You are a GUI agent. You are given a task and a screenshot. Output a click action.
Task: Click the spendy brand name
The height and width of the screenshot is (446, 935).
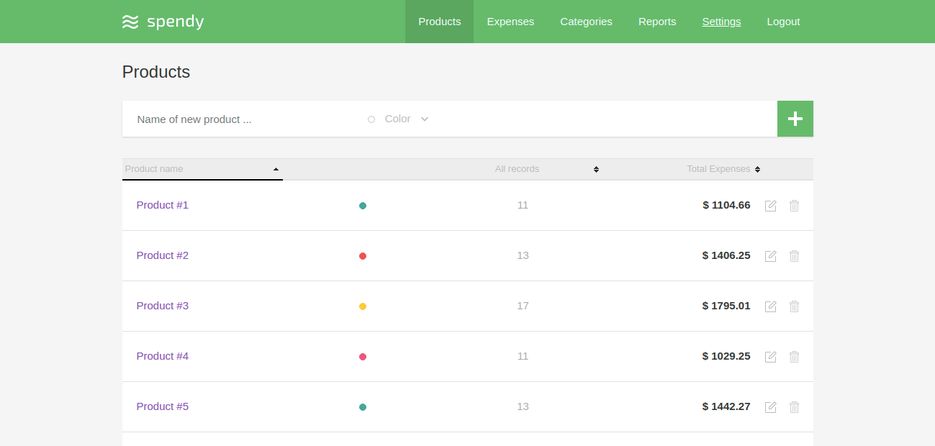point(175,22)
